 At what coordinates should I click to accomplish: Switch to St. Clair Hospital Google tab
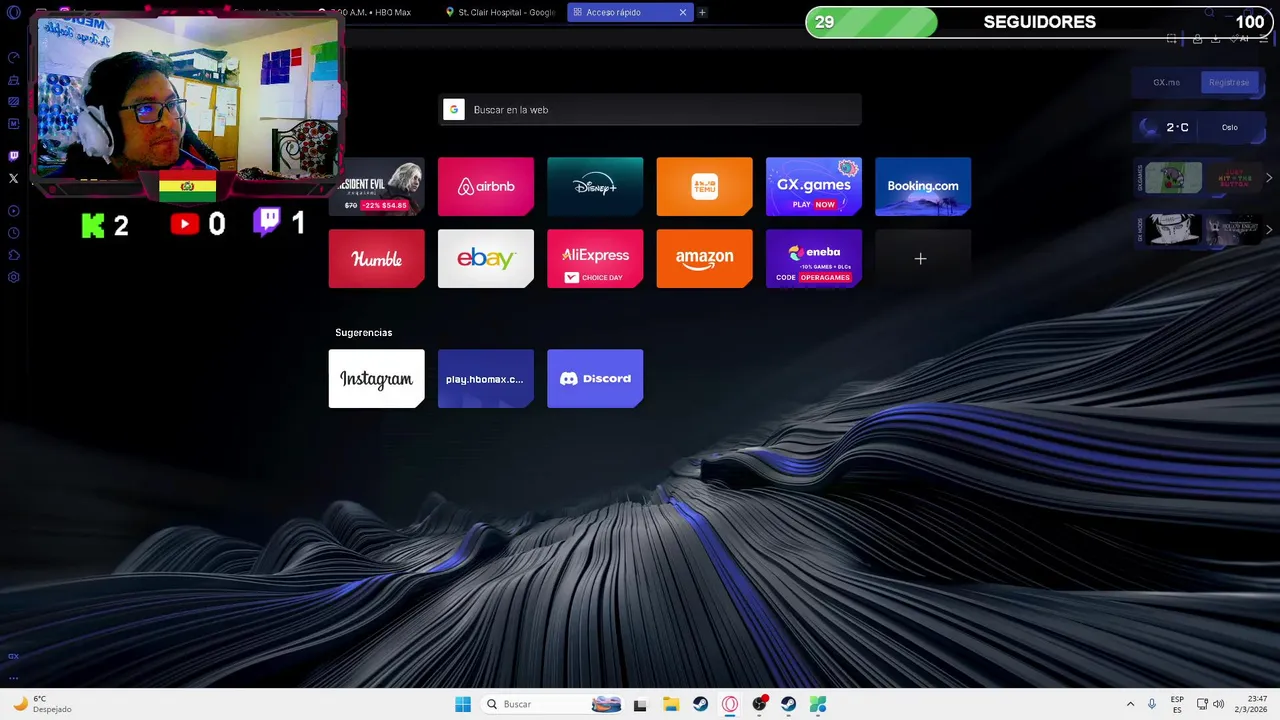500,12
